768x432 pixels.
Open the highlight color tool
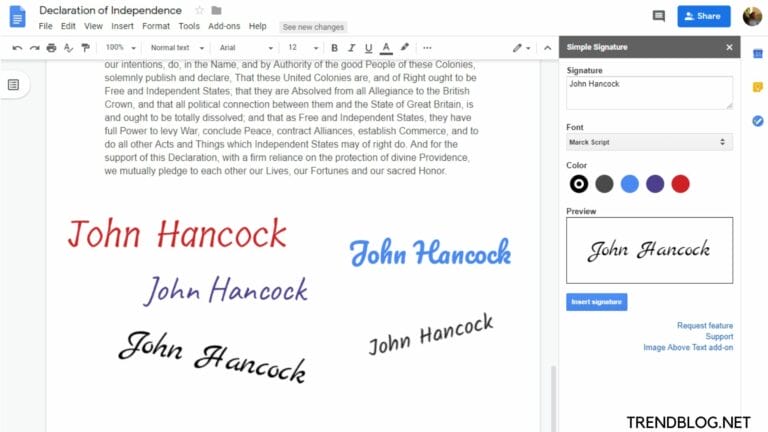[404, 47]
